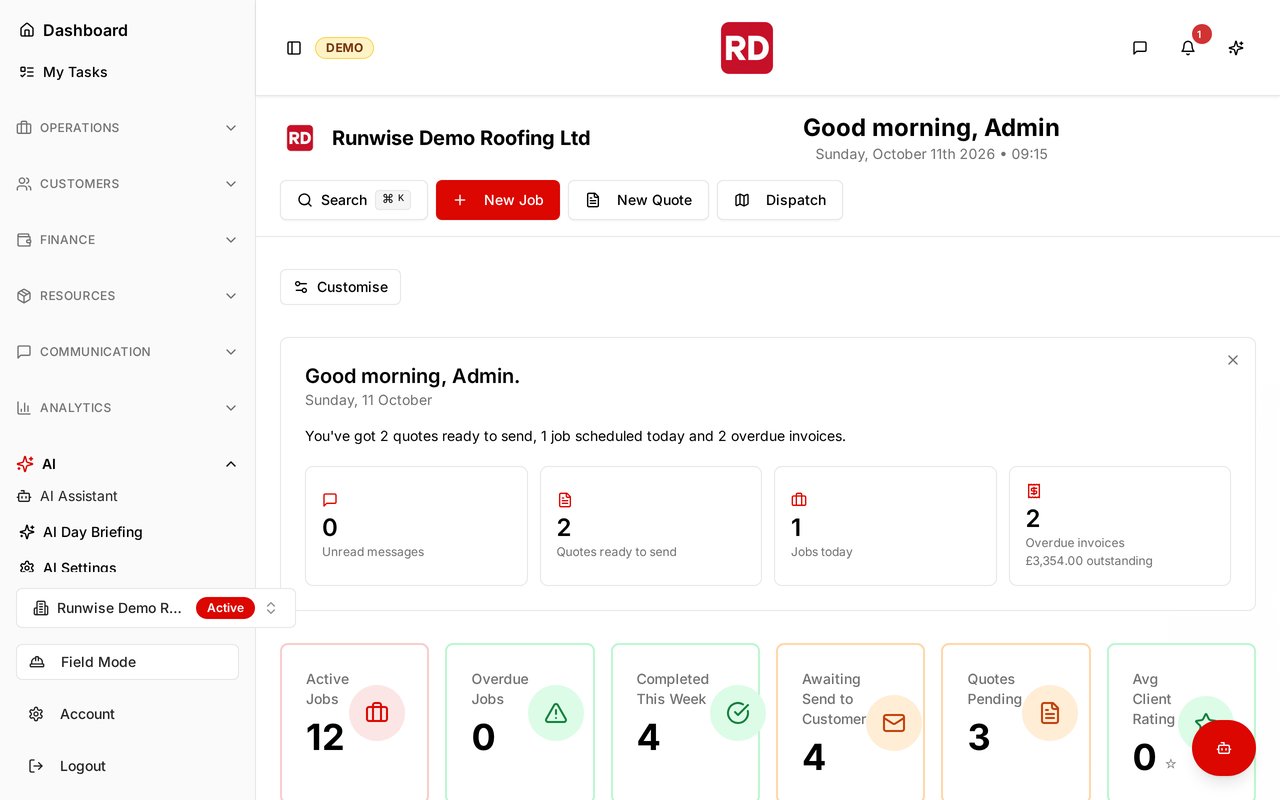
Task: Click the My Tasks checklist icon
Action: (x=27, y=72)
